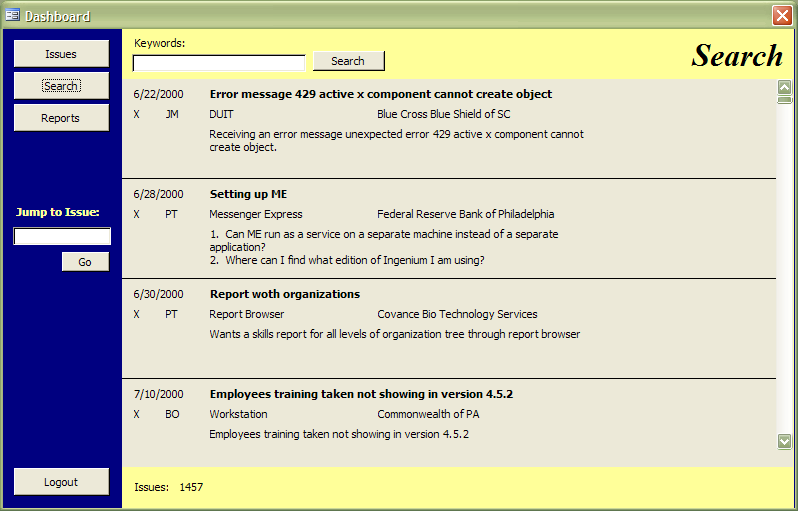Close the Dashboard window
Screen dimensions: 798x511
point(782,16)
